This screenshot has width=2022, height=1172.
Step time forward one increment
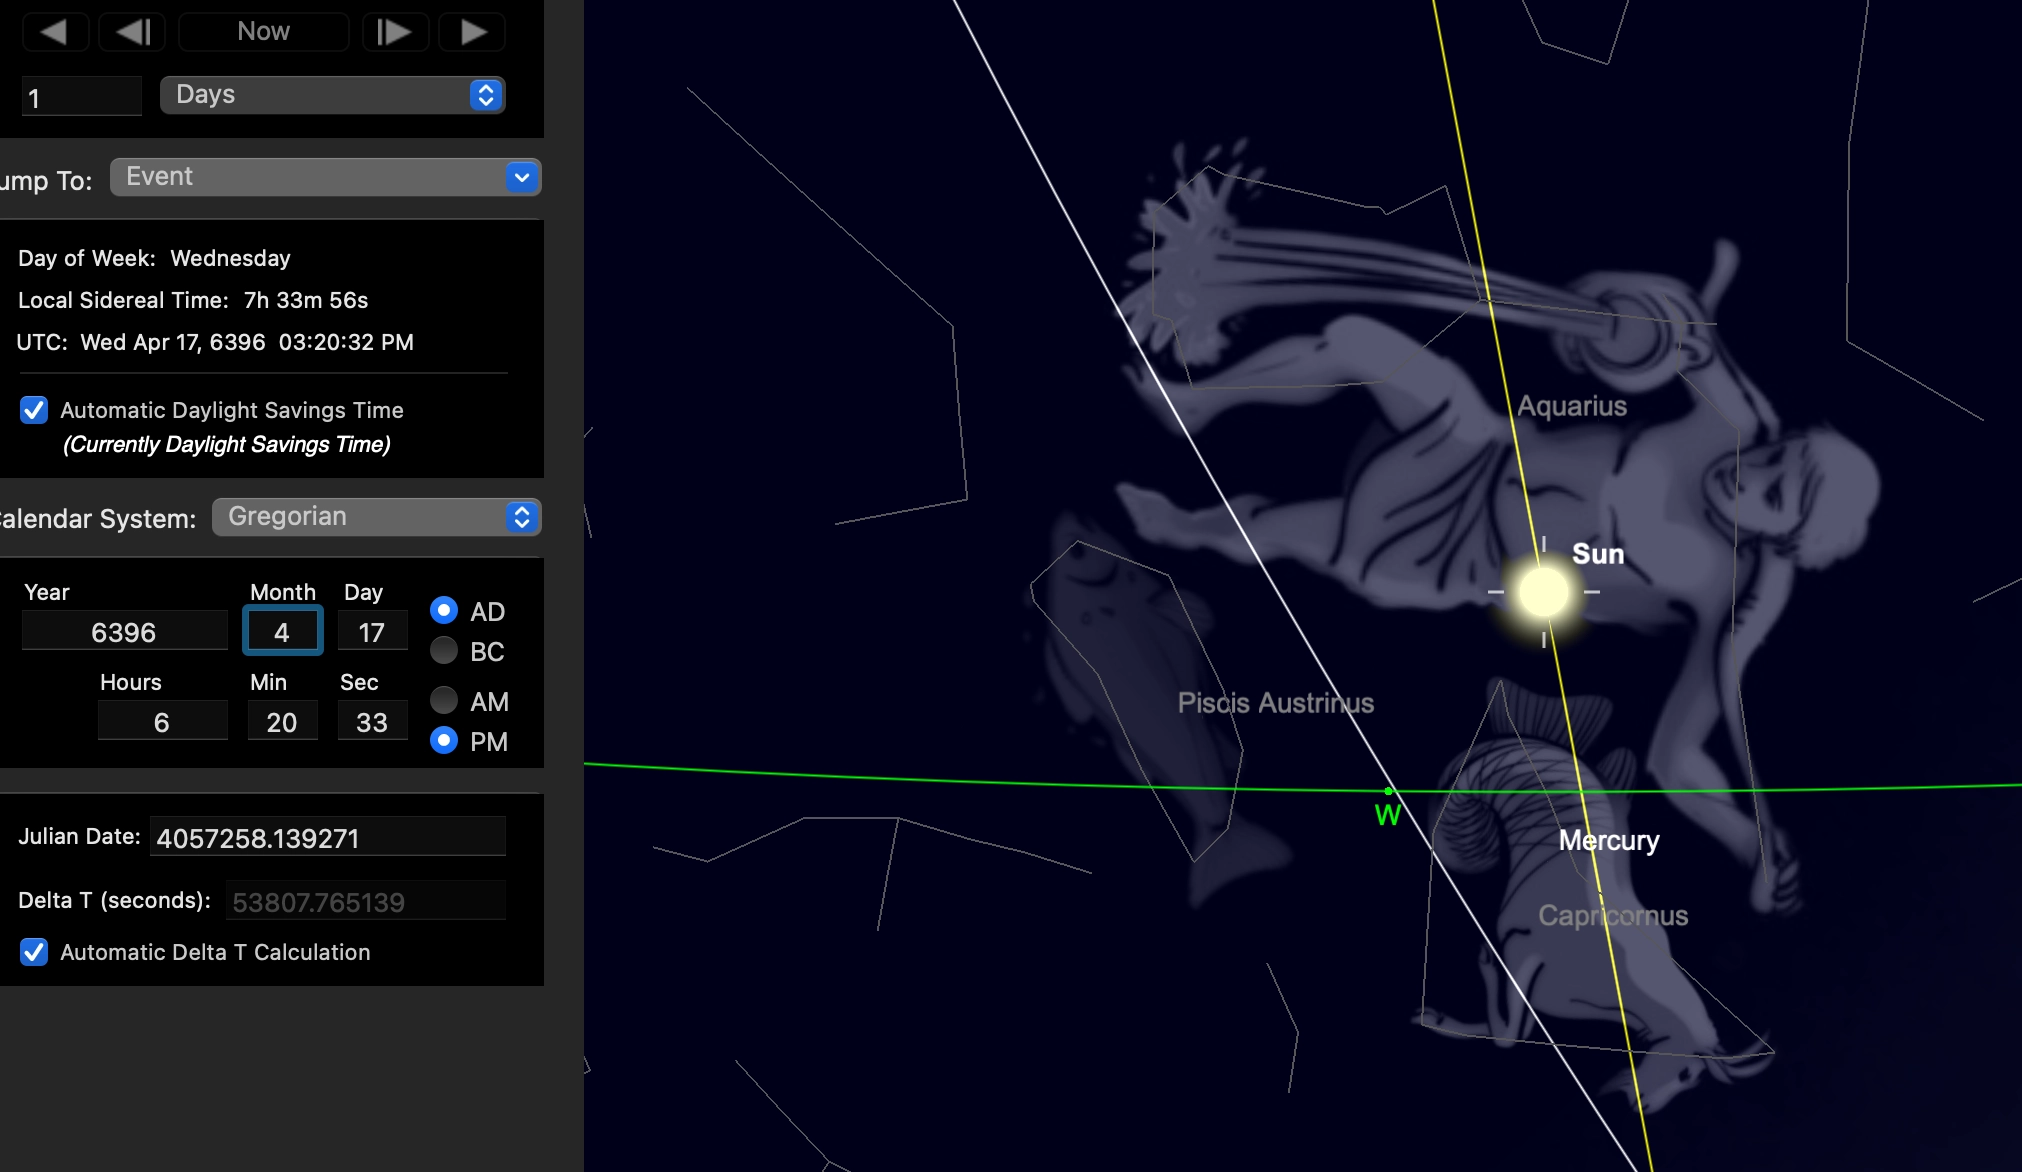[394, 32]
